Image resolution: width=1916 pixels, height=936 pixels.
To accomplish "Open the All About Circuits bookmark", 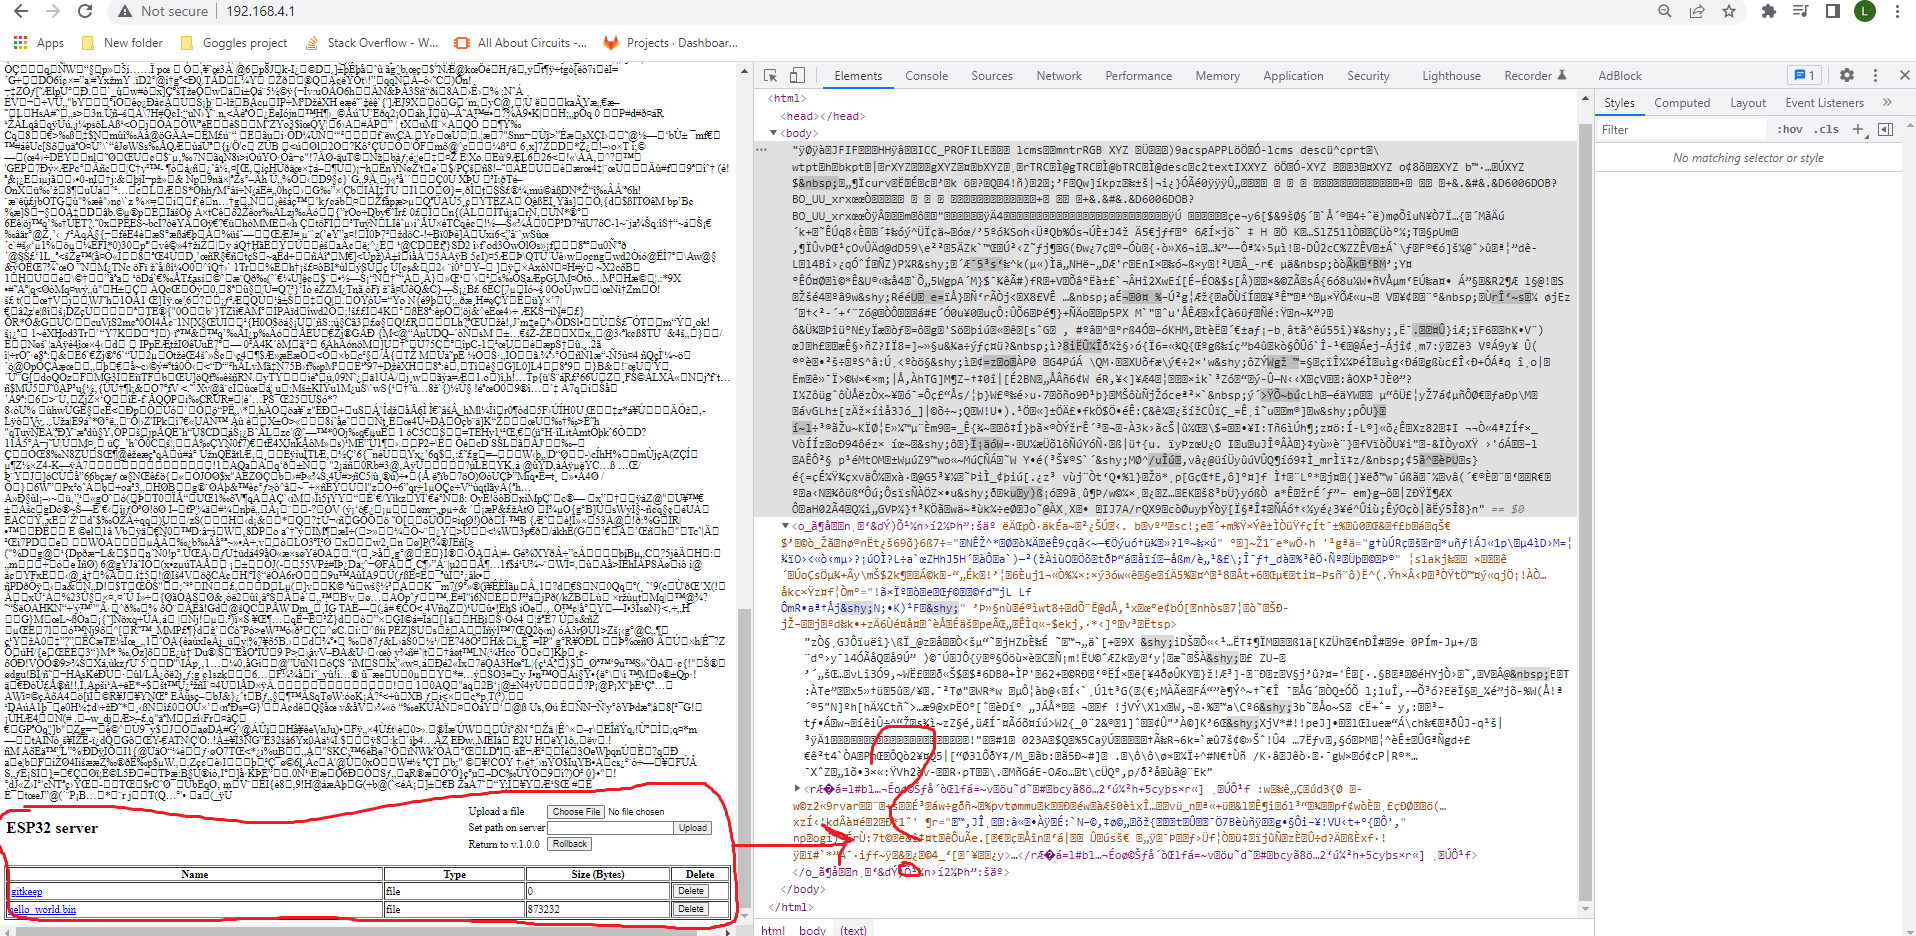I will 521,43.
